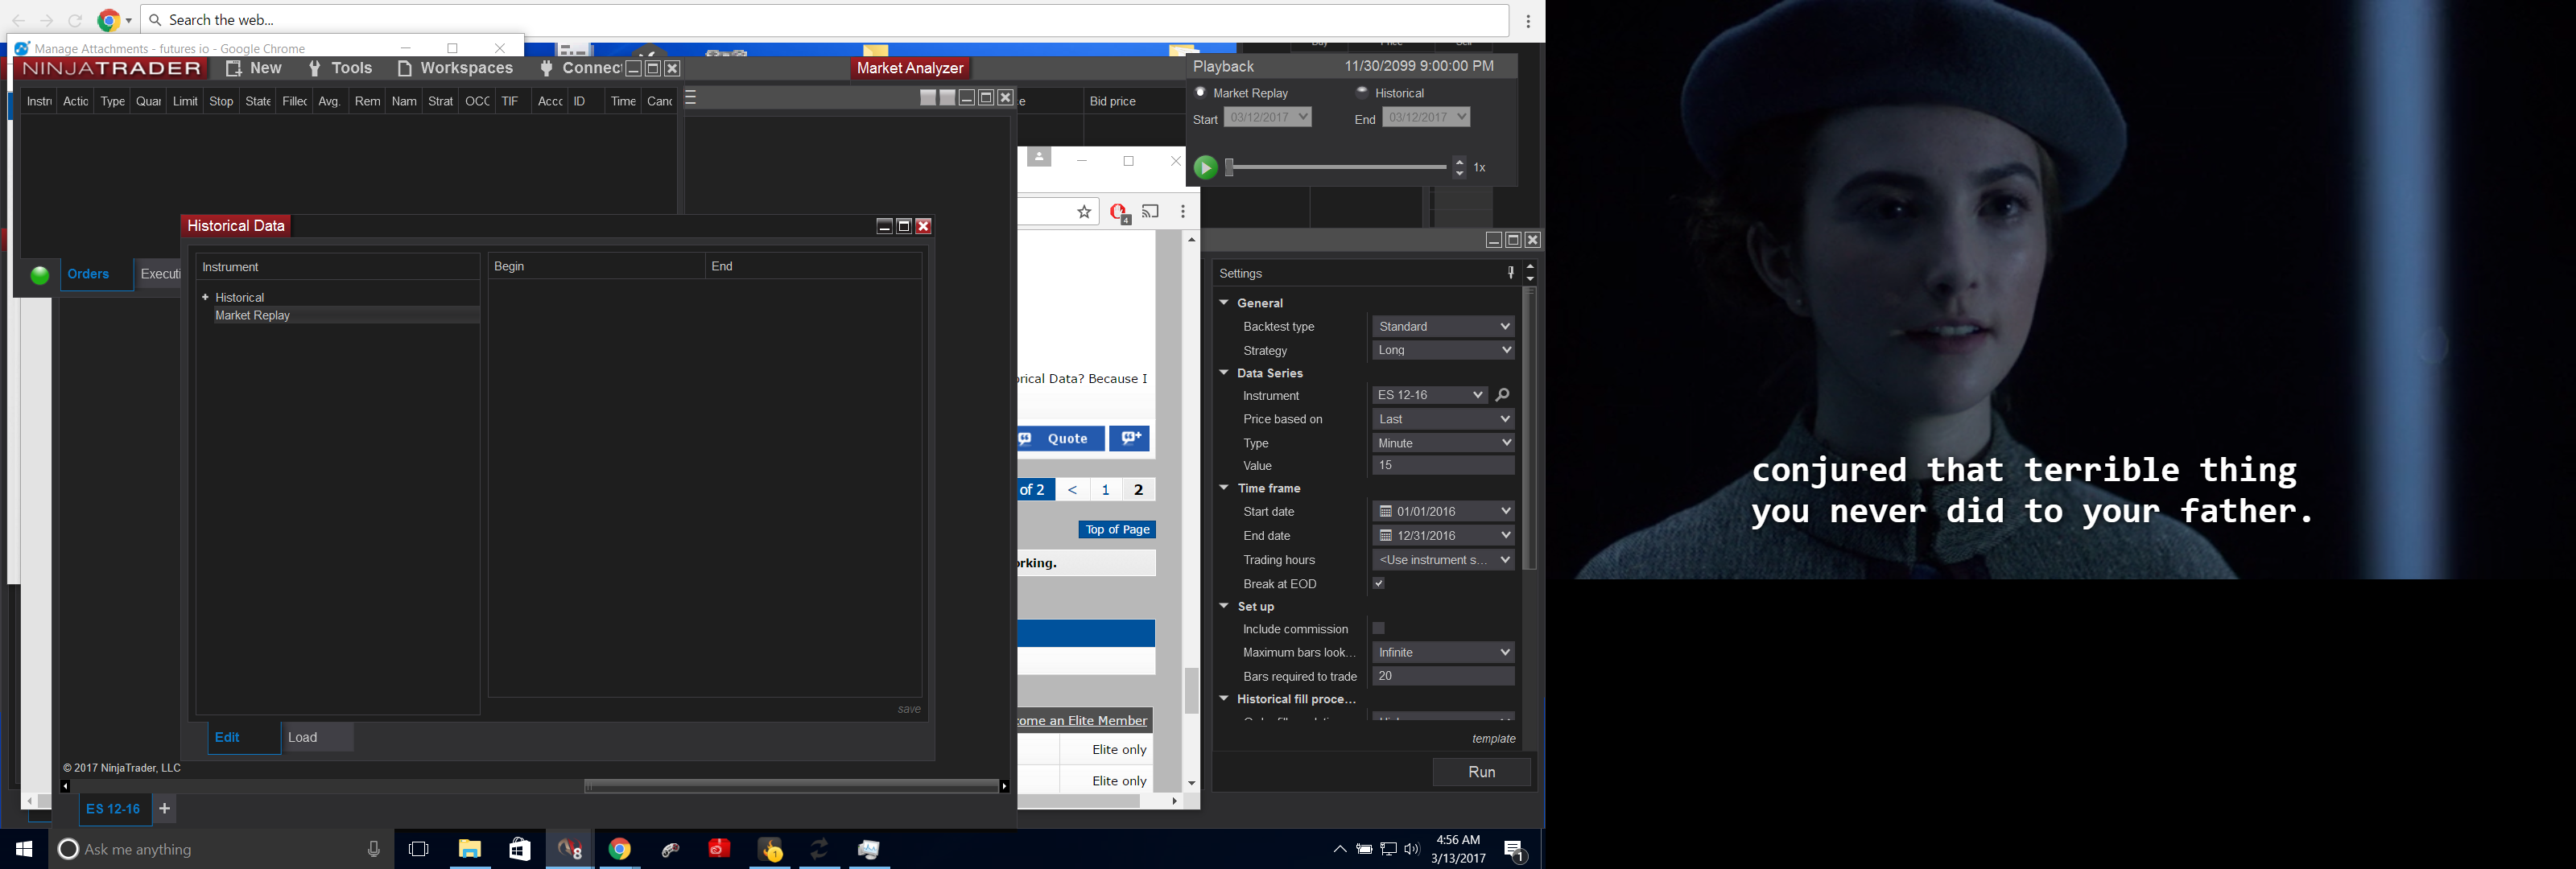Open the Instrument dropdown showing ES 12-16
Viewport: 2576px width, 869px height.
[x=1430, y=395]
